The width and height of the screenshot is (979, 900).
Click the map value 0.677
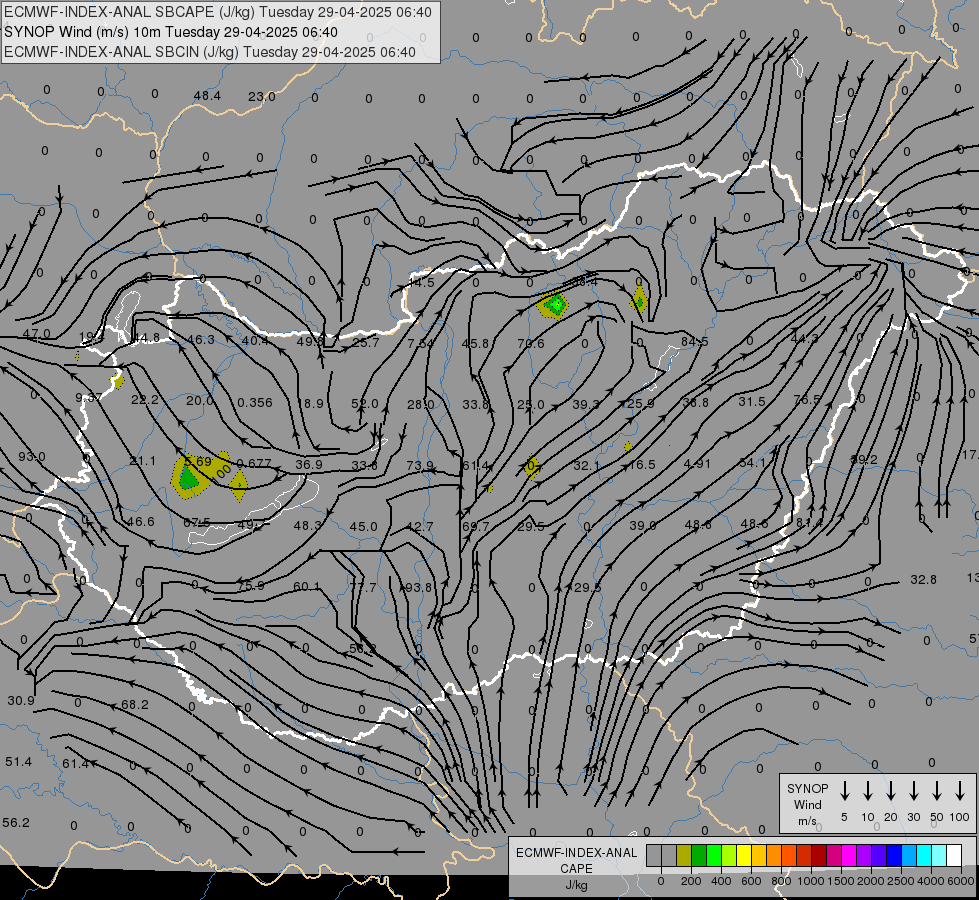click(x=254, y=463)
